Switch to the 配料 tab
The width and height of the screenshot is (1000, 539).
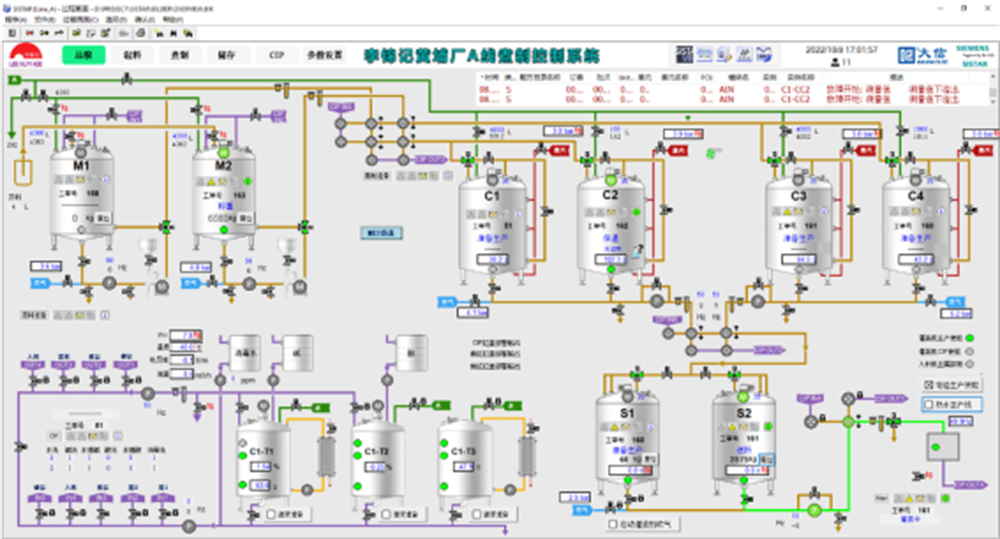(132, 55)
